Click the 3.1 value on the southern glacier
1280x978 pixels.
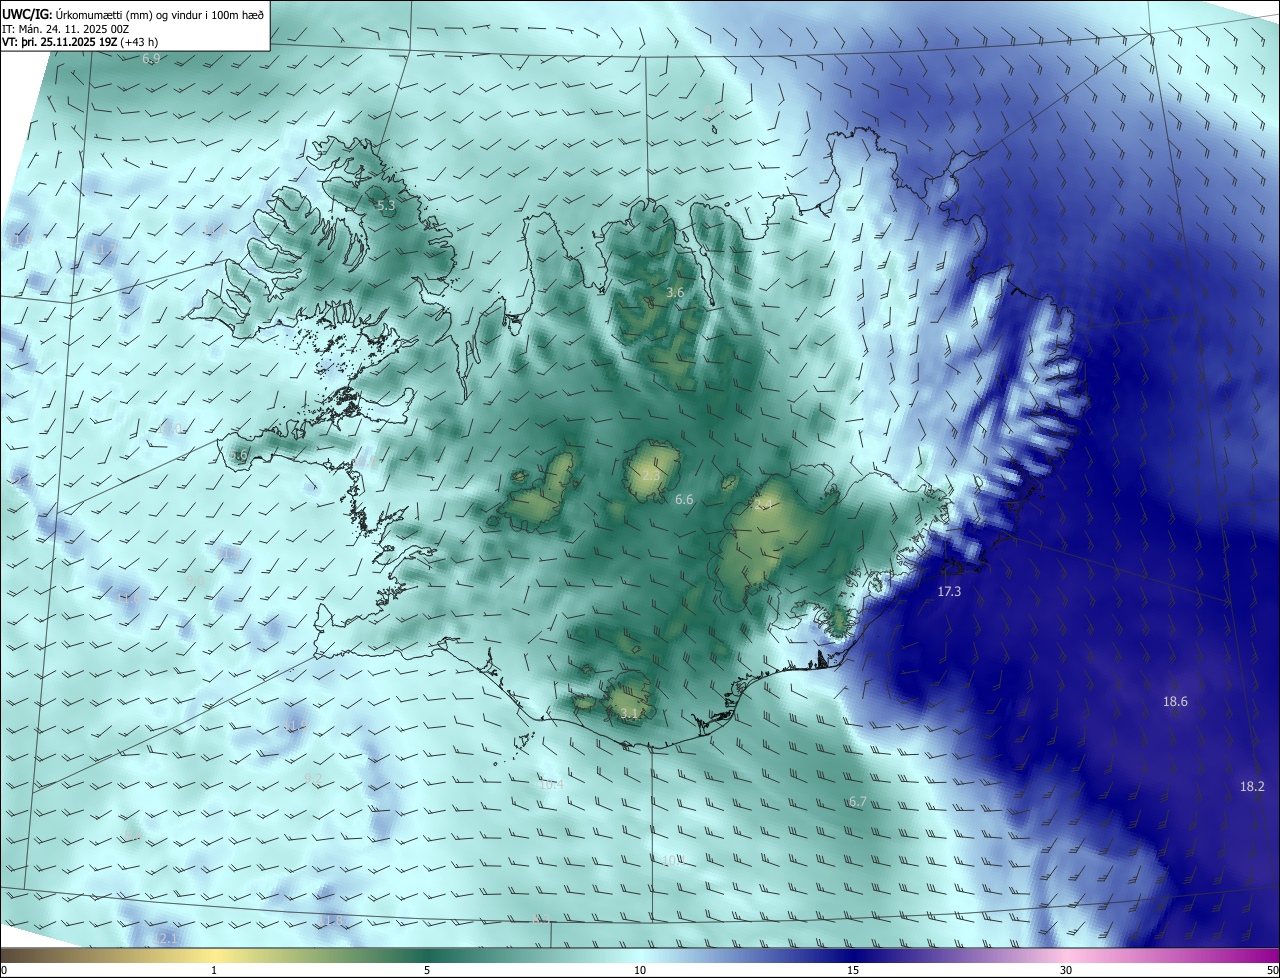coord(630,714)
